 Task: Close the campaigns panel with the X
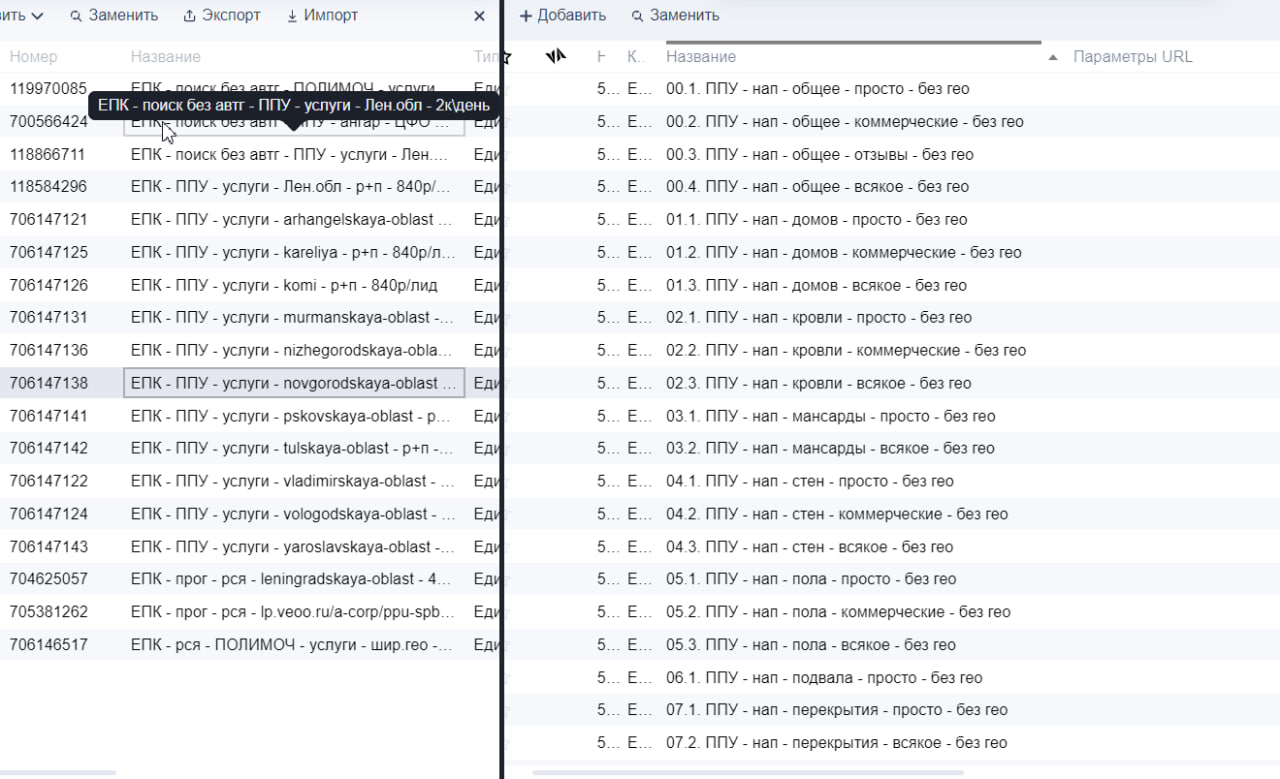pos(479,16)
